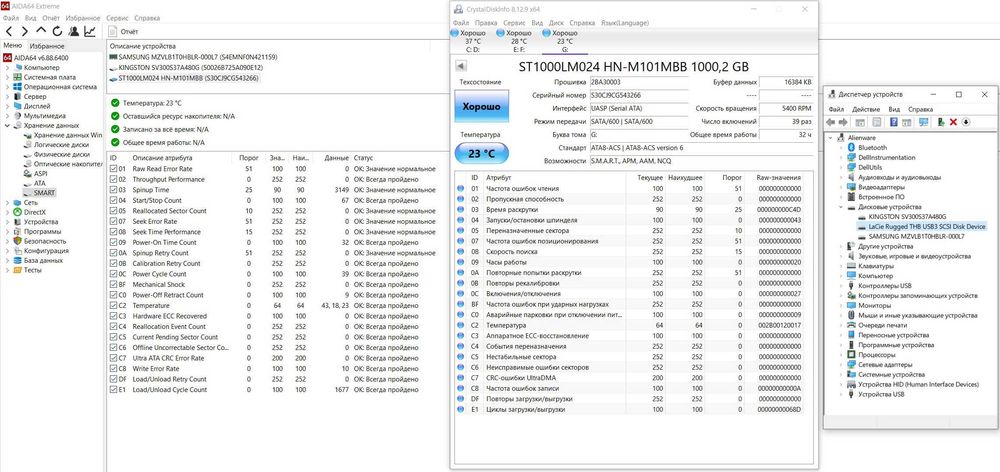Viewport: 1000px width, 472px height.
Task: Open the Сервис menu in CrystalDiskInfo
Action: pos(513,22)
